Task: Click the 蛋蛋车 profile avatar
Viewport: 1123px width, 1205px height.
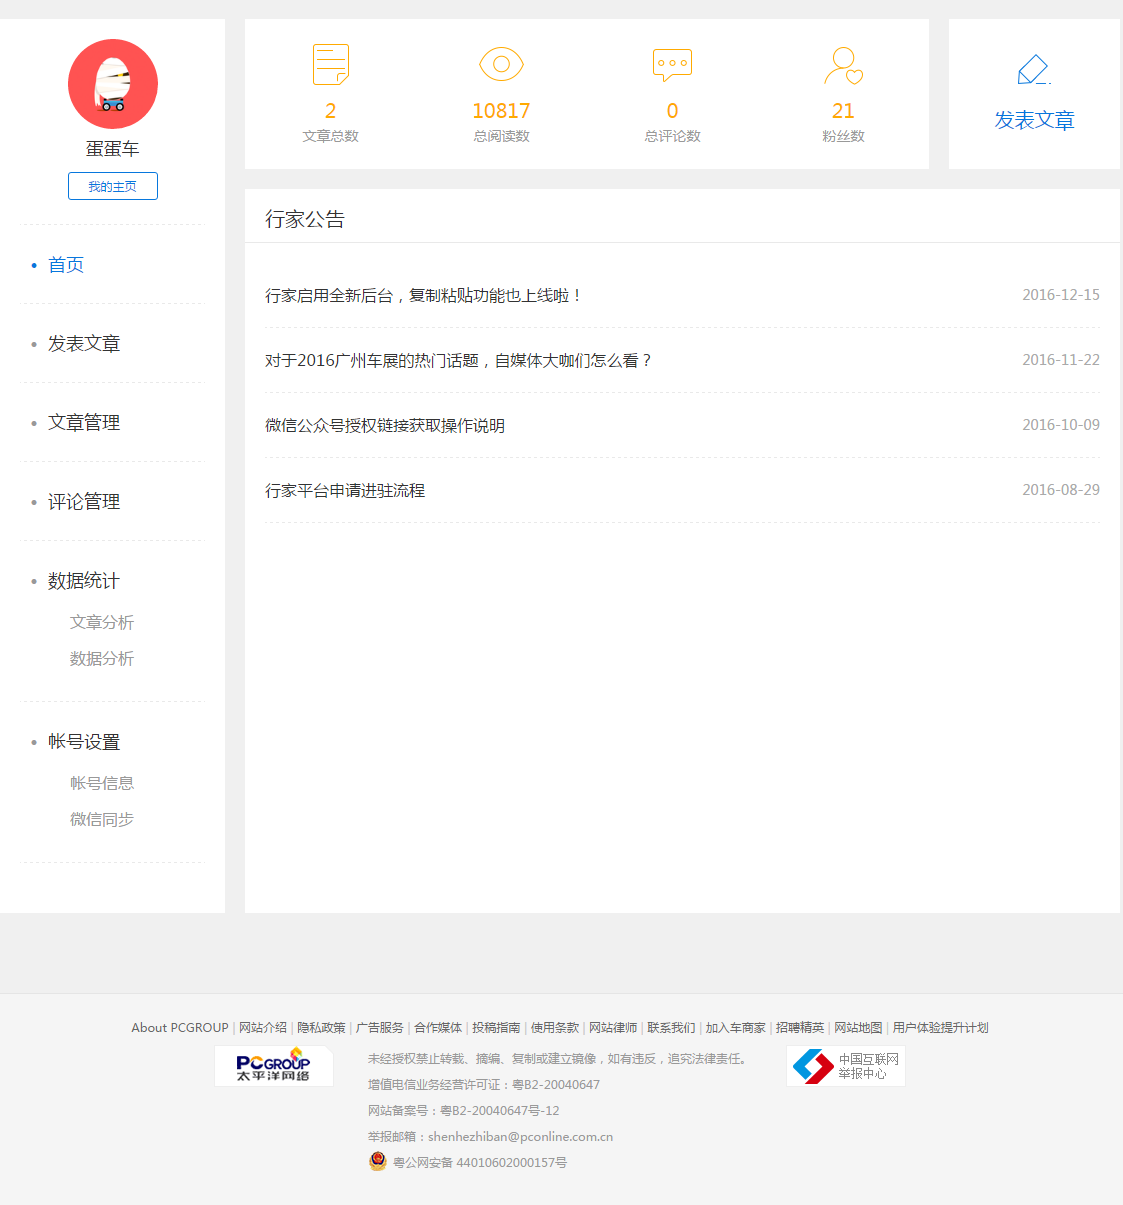Action: 113,84
